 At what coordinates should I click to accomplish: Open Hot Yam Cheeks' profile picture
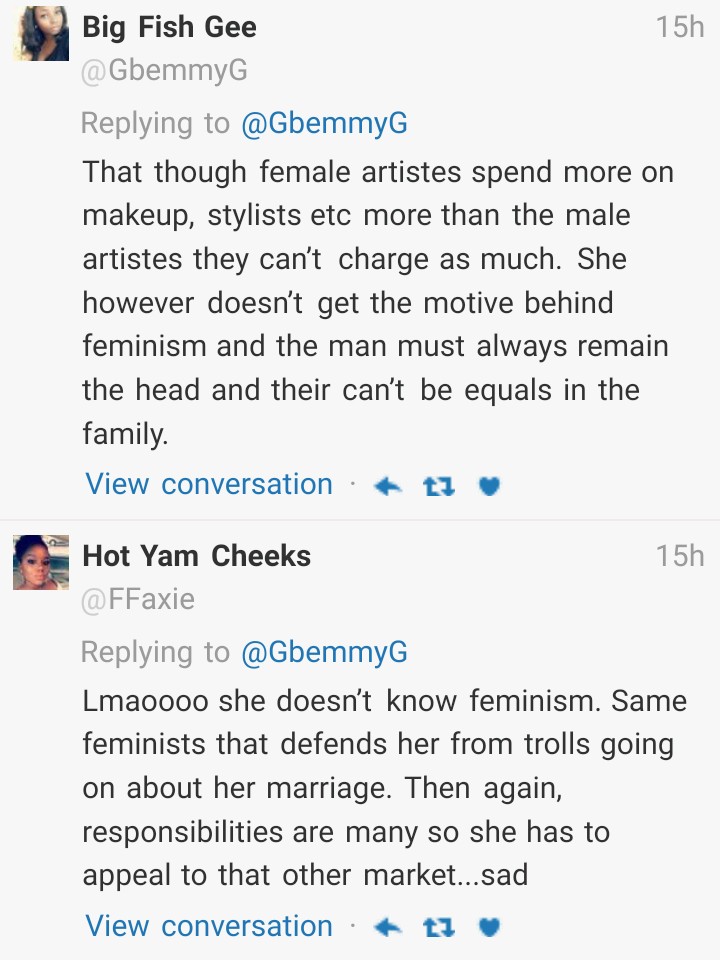click(x=41, y=562)
